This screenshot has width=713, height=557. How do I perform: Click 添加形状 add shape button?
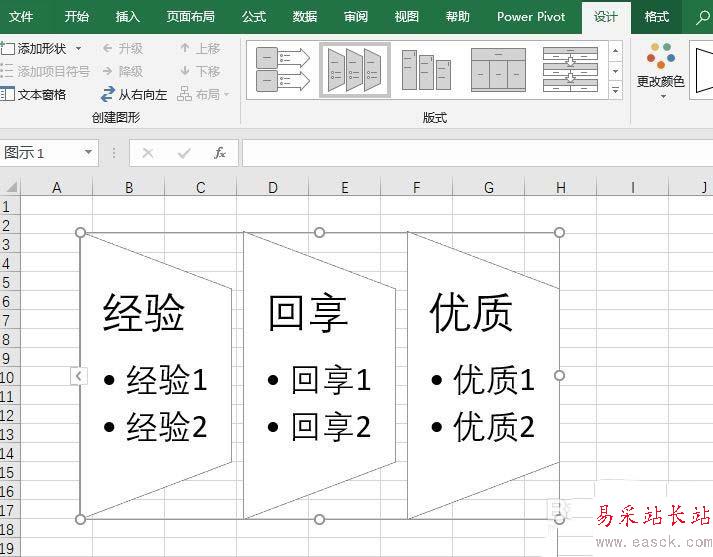(34, 48)
